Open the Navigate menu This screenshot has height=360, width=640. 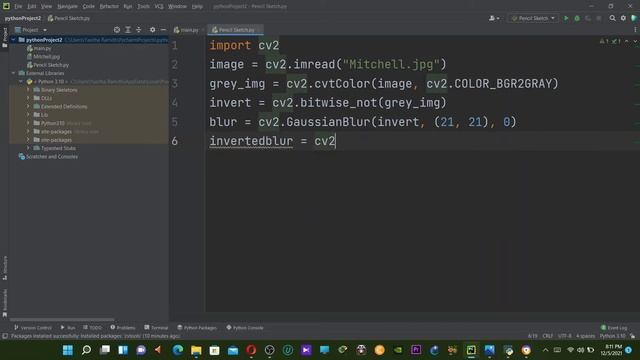tap(67, 7)
